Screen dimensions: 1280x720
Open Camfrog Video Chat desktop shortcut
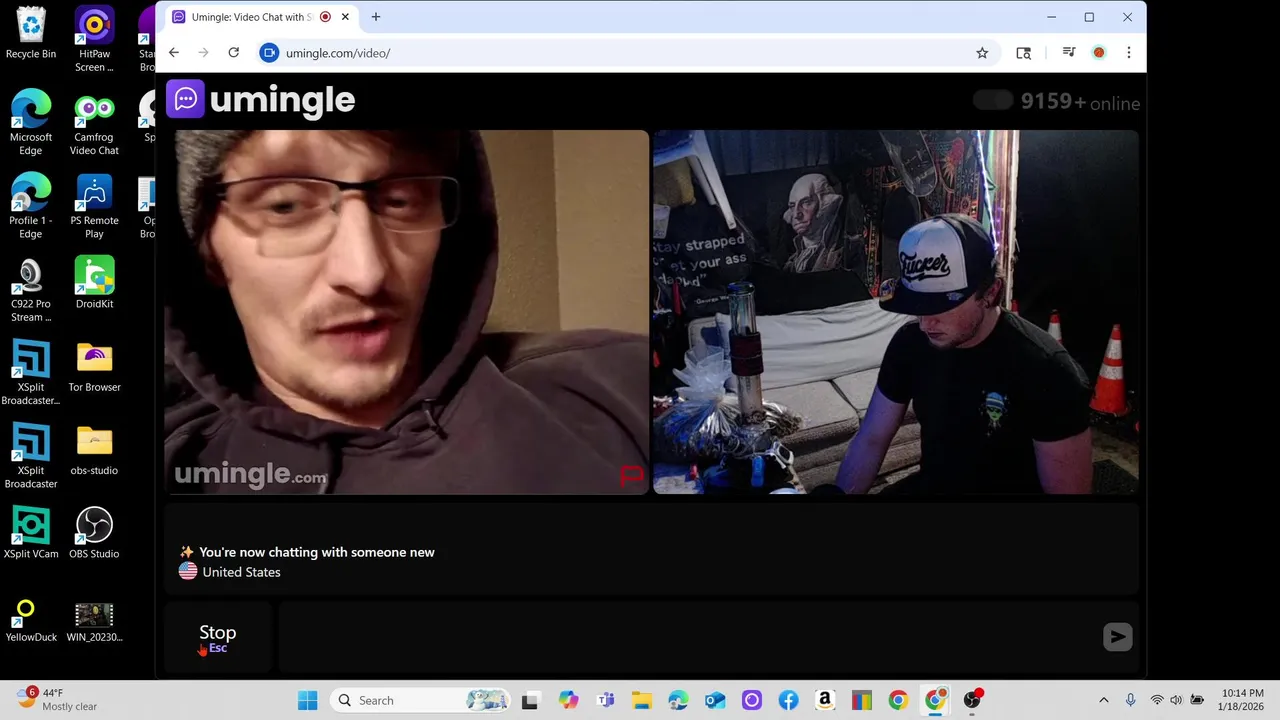pyautogui.click(x=94, y=123)
